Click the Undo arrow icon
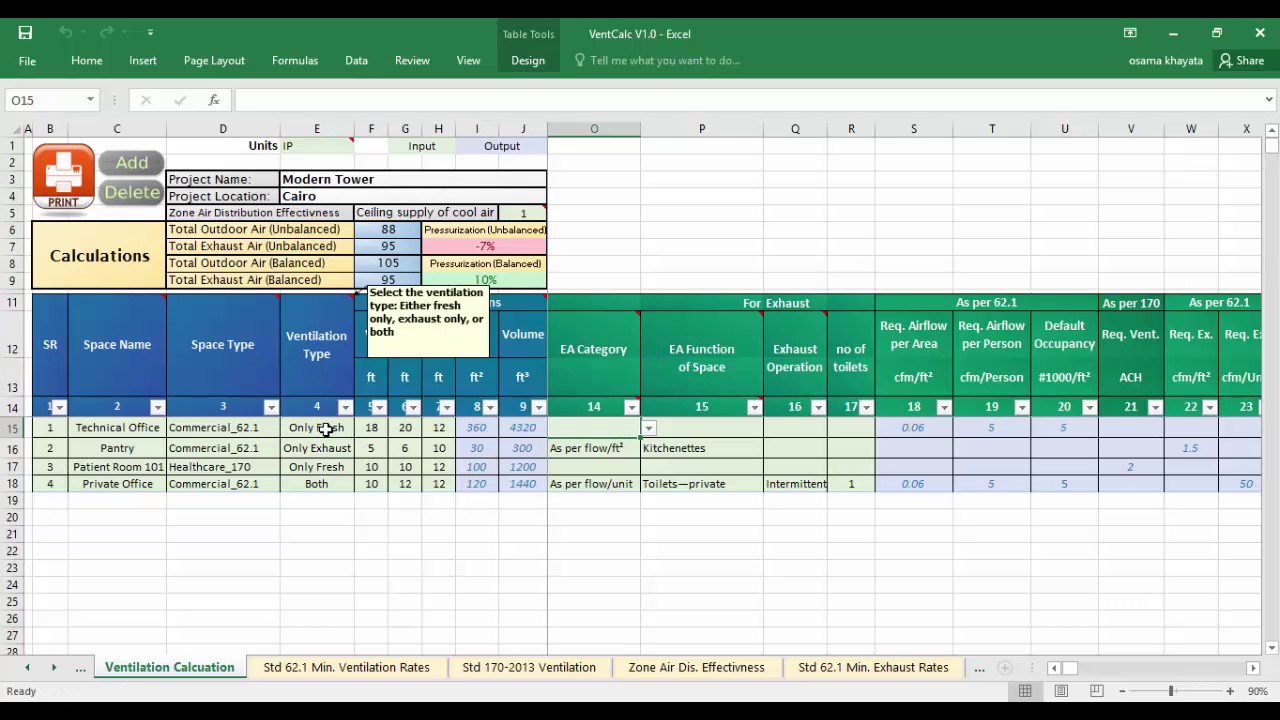The height and width of the screenshot is (720, 1280). click(x=65, y=33)
